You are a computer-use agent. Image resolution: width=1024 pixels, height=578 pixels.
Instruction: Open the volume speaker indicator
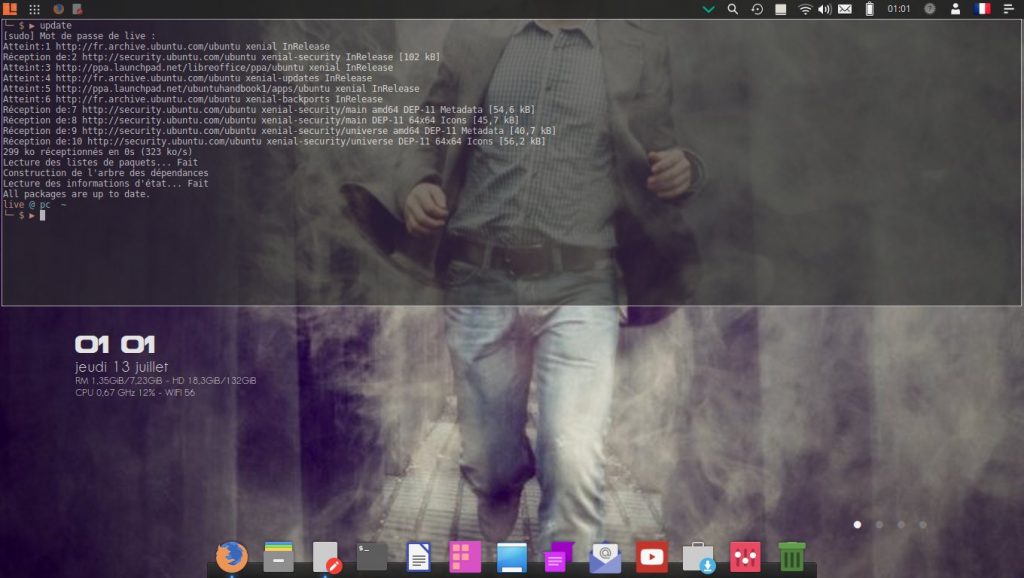(824, 9)
